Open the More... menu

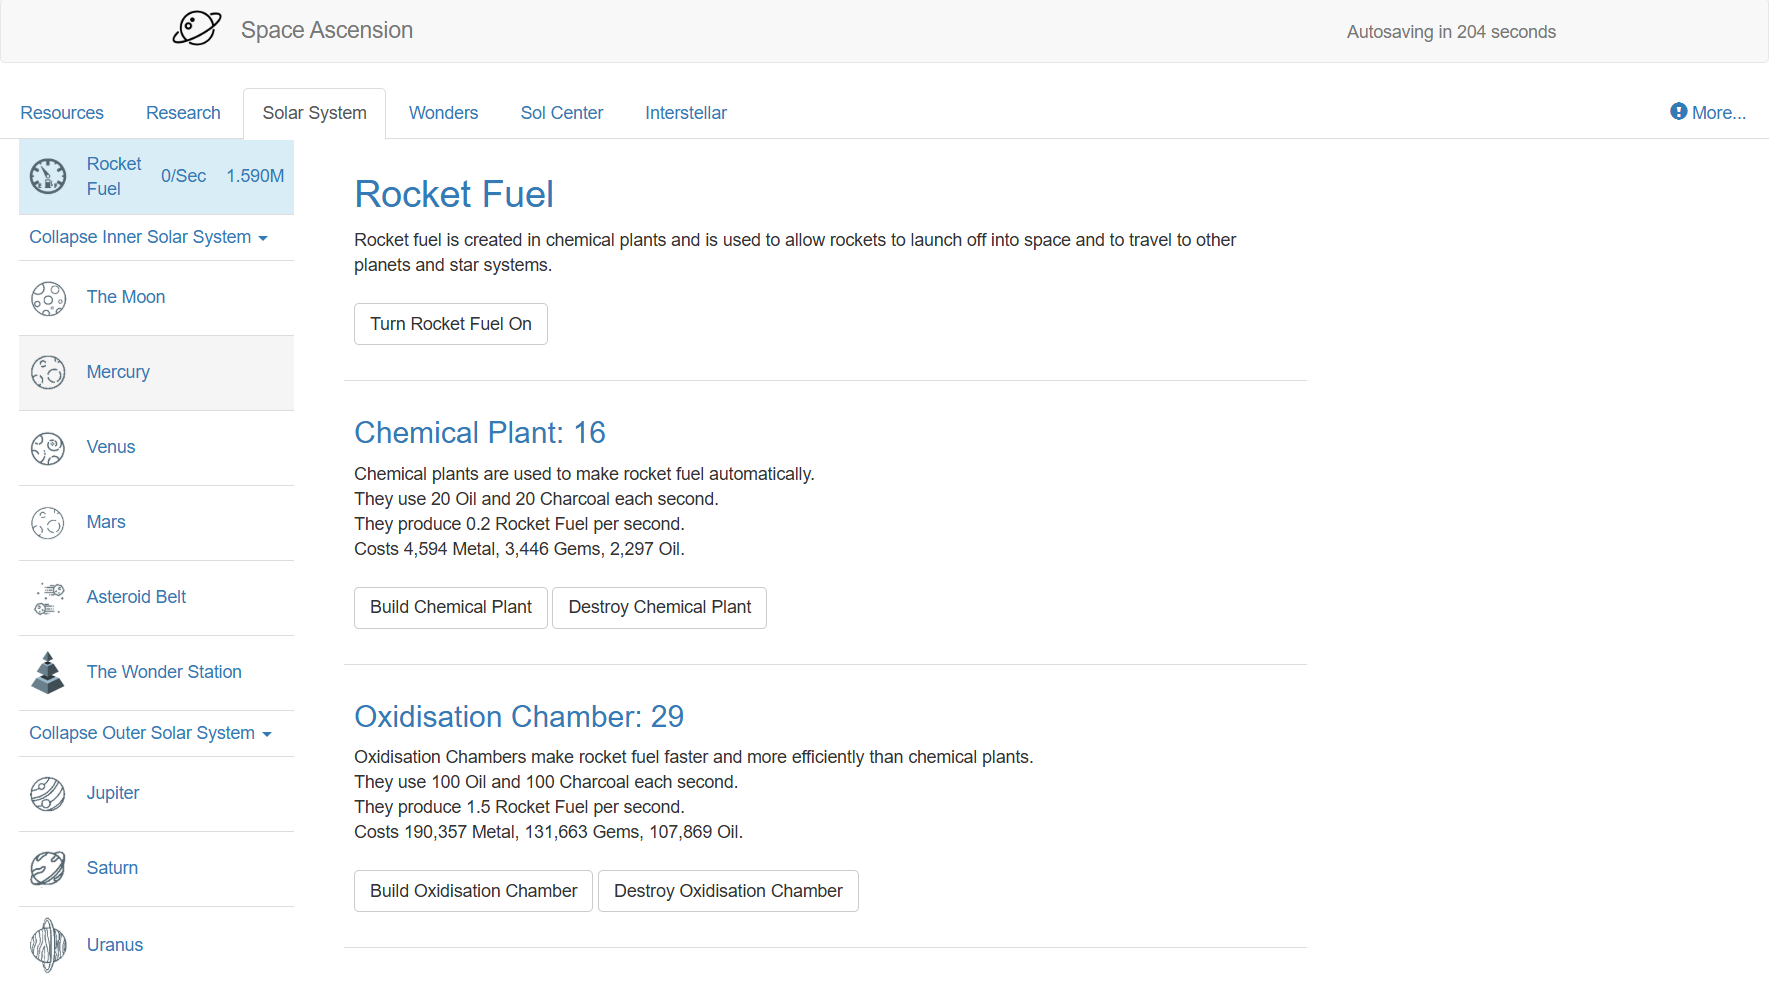pos(1708,113)
